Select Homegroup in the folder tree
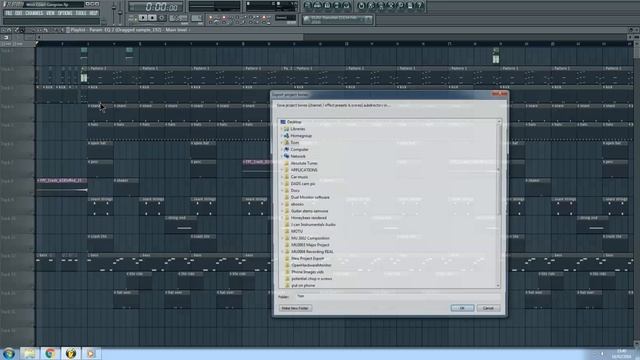640x360 pixels. pyautogui.click(x=301, y=136)
